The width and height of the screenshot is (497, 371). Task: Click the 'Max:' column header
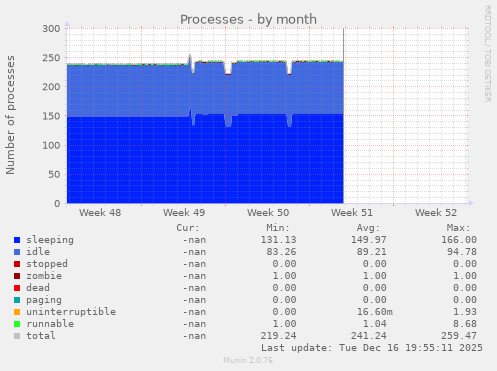click(x=459, y=228)
